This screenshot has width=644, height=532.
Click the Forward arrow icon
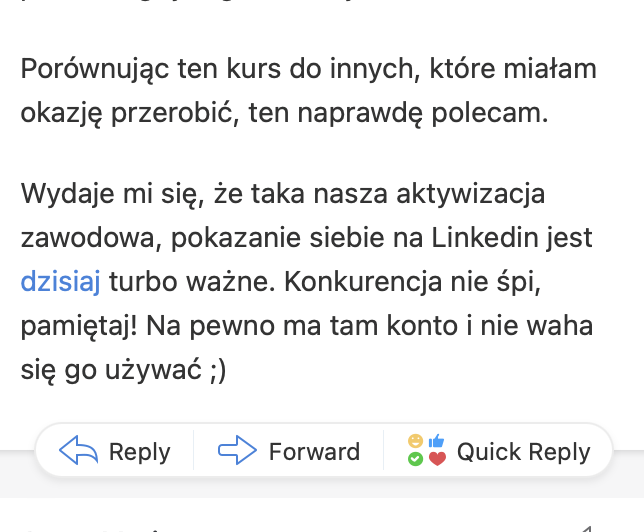point(237,451)
